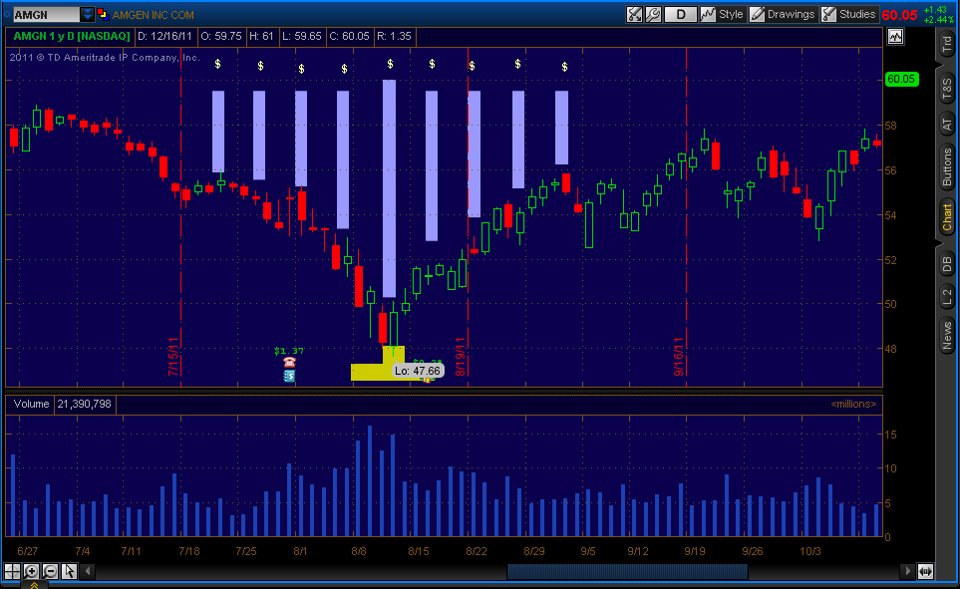Click the jump-to-latest icon at bottom right

pyautogui.click(x=925, y=571)
